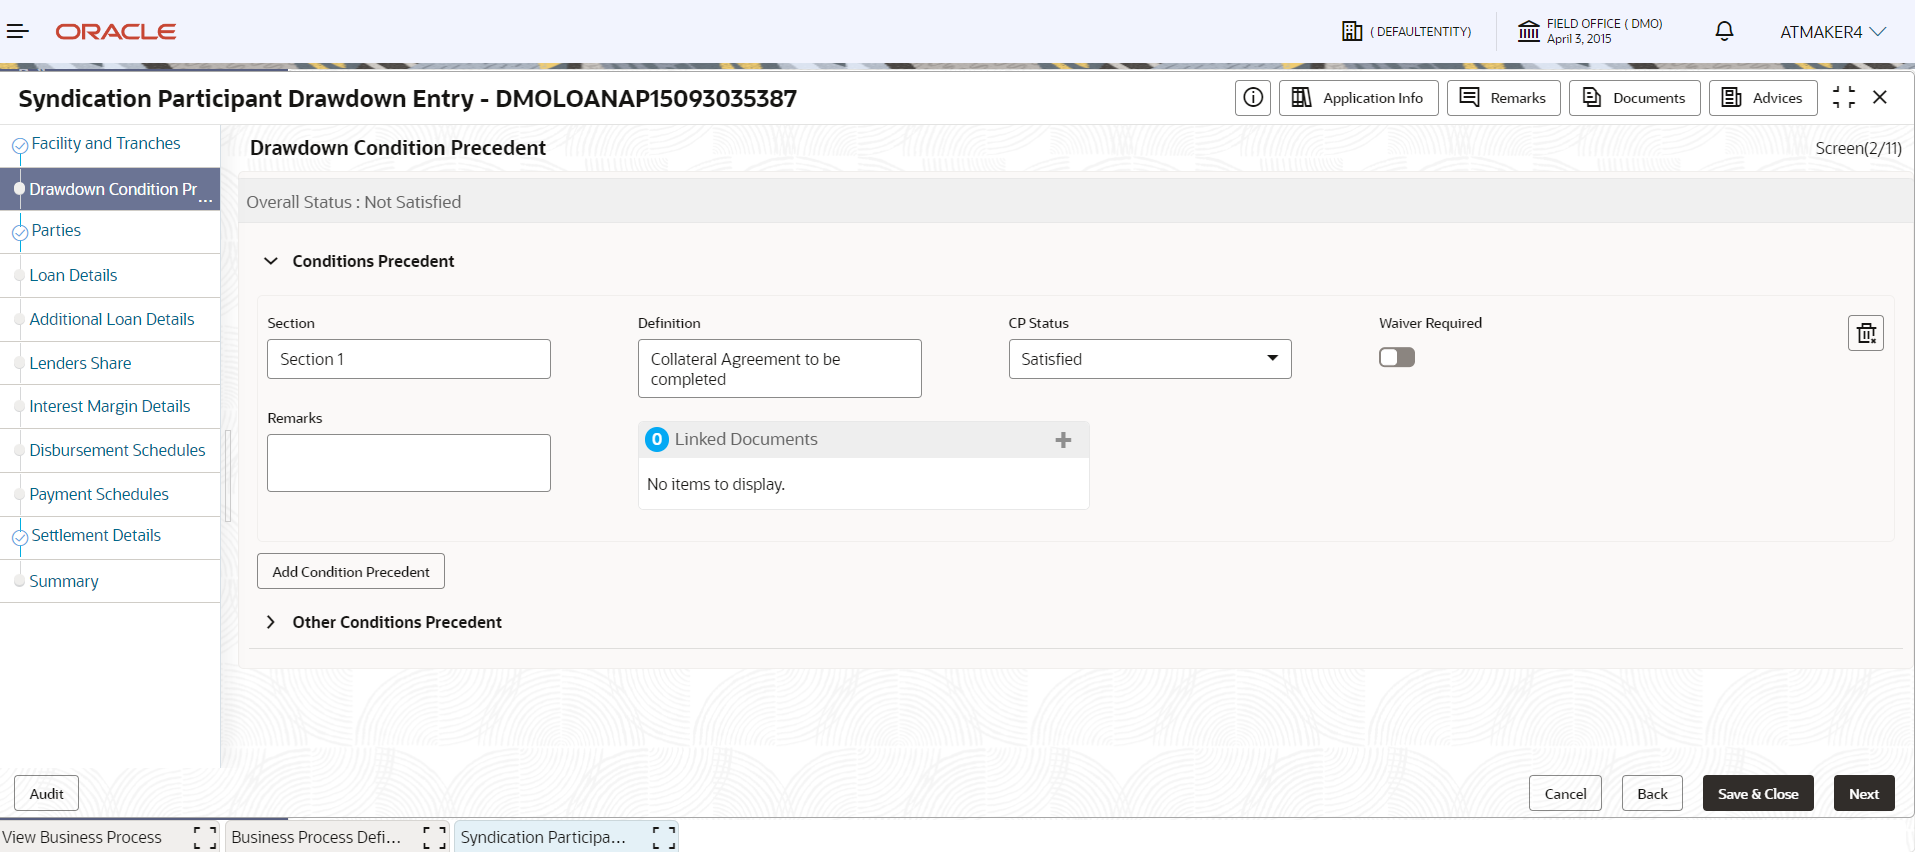This screenshot has width=1915, height=852.
Task: Add linked document with plus icon
Action: [x=1063, y=440]
